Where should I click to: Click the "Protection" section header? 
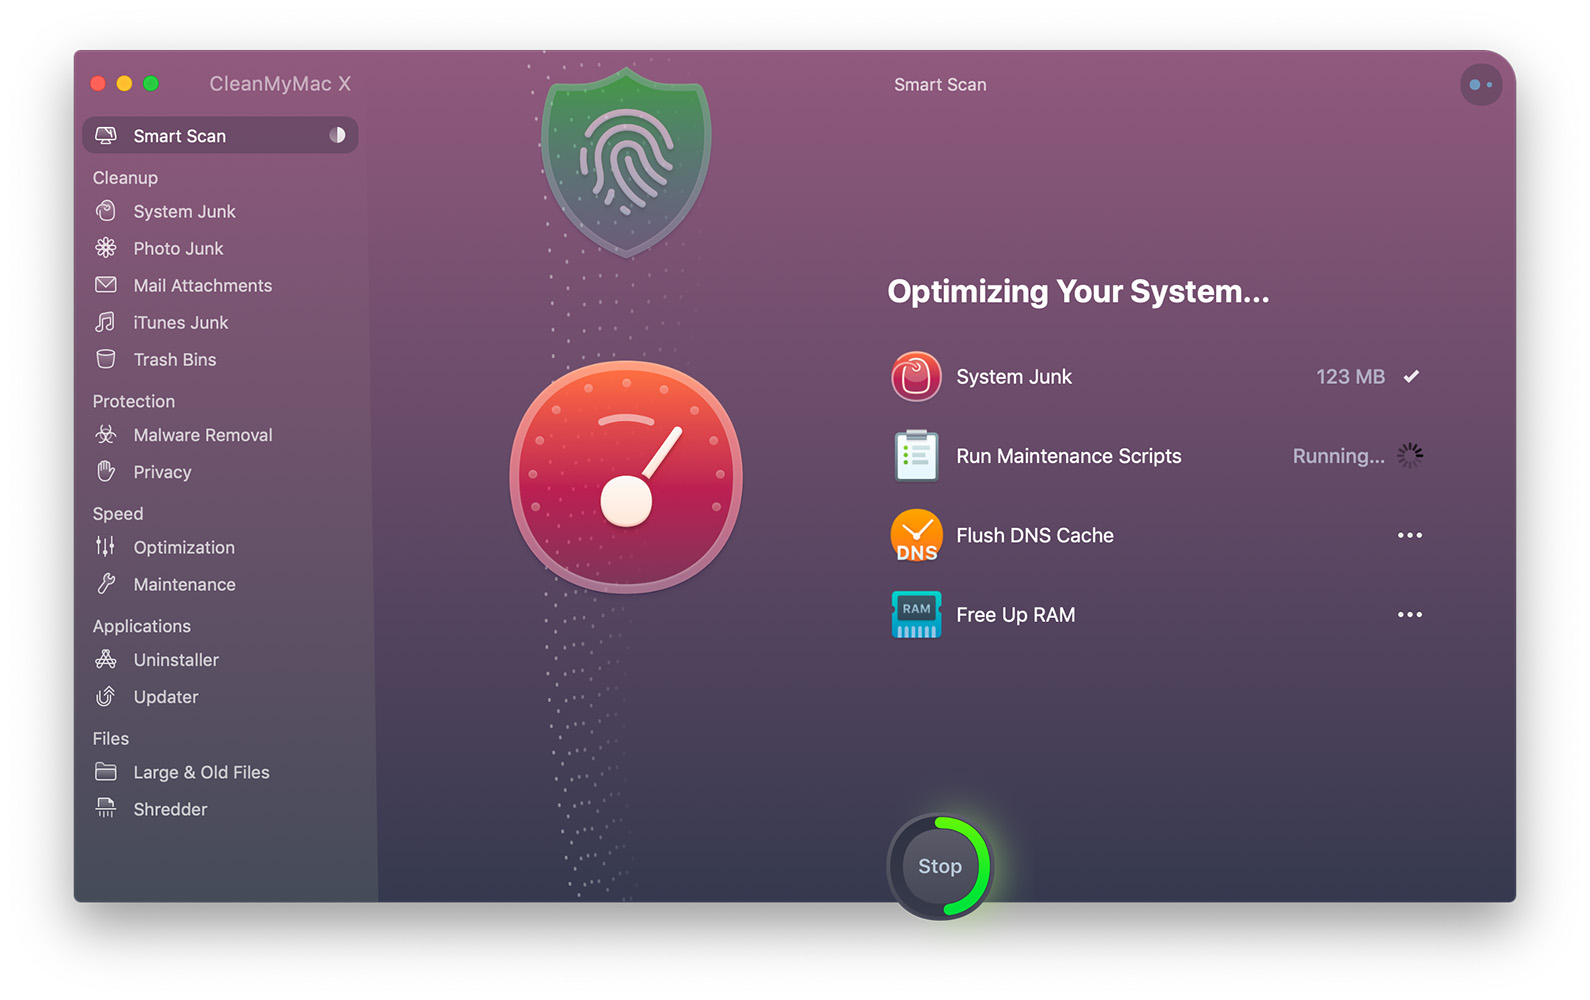click(134, 401)
